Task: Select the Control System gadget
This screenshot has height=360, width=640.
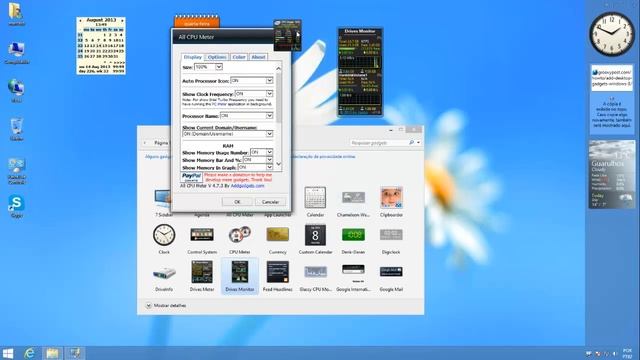Action: click(202, 239)
